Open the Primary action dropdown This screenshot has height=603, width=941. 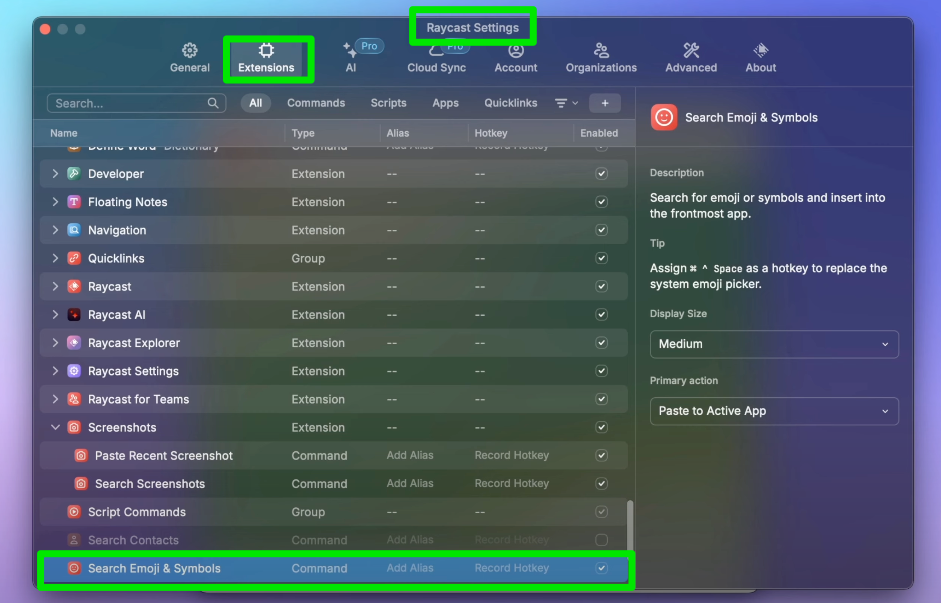click(774, 411)
